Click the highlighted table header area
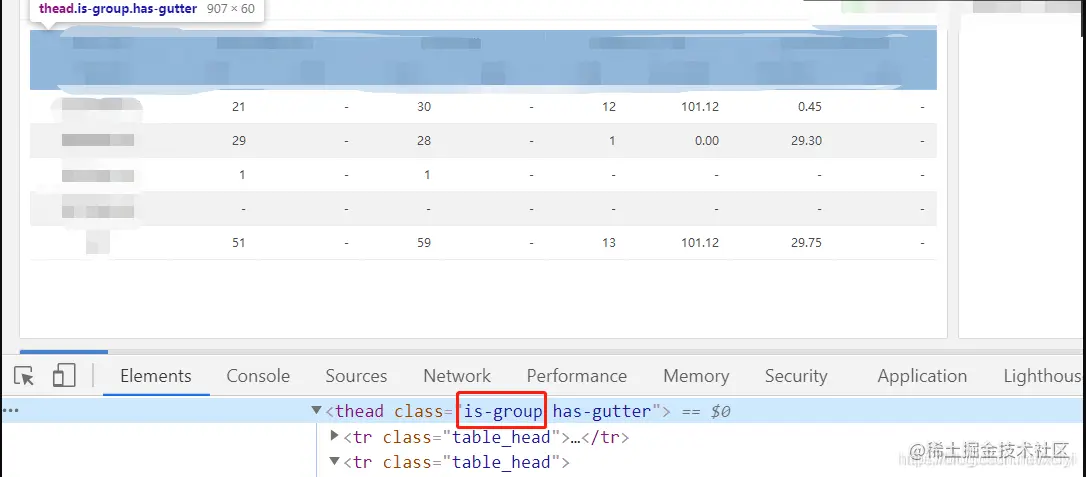This screenshot has width=1086, height=477. 483,60
